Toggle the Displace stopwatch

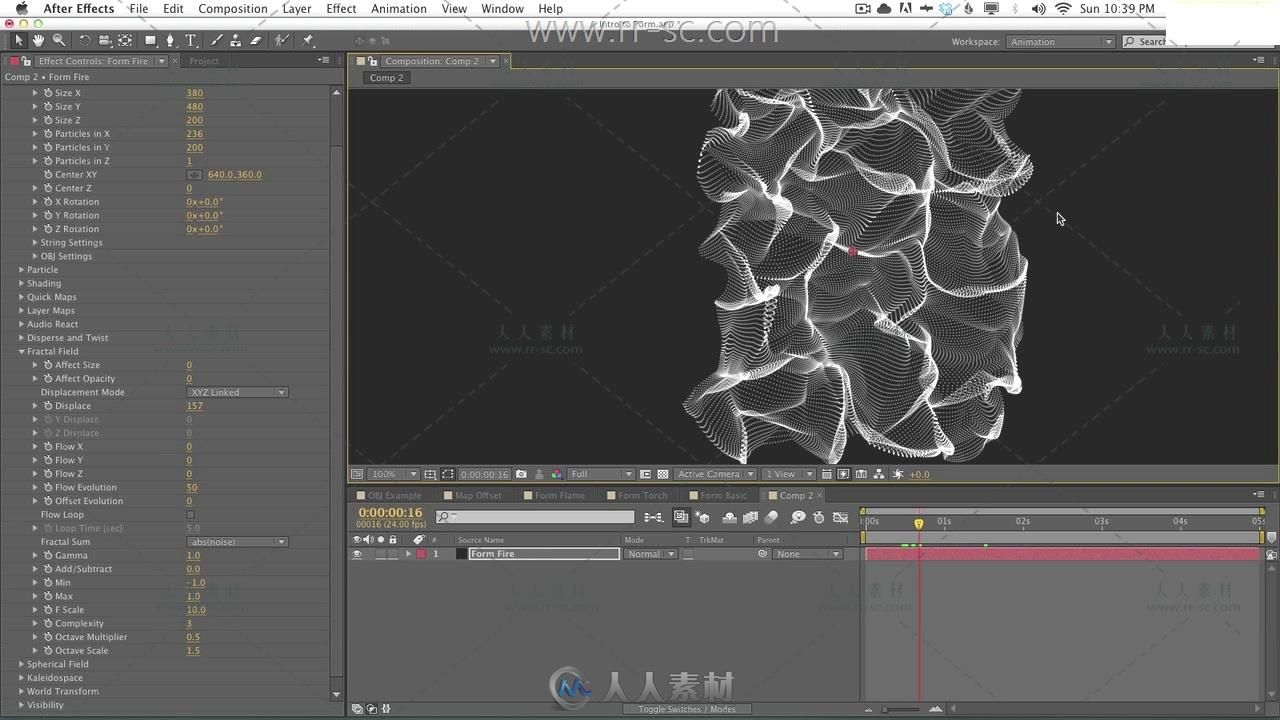(47, 406)
